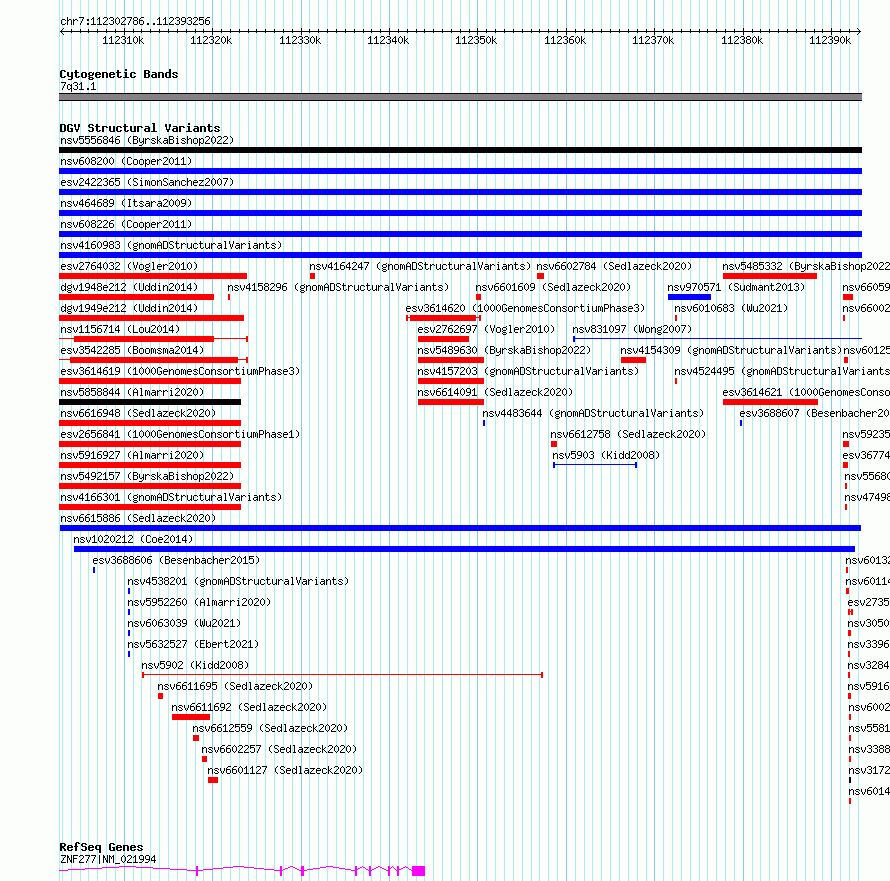Select nsv4164247 (gnomADStructuralVariants) label
Viewport: 890px width, 881px height.
click(420, 266)
